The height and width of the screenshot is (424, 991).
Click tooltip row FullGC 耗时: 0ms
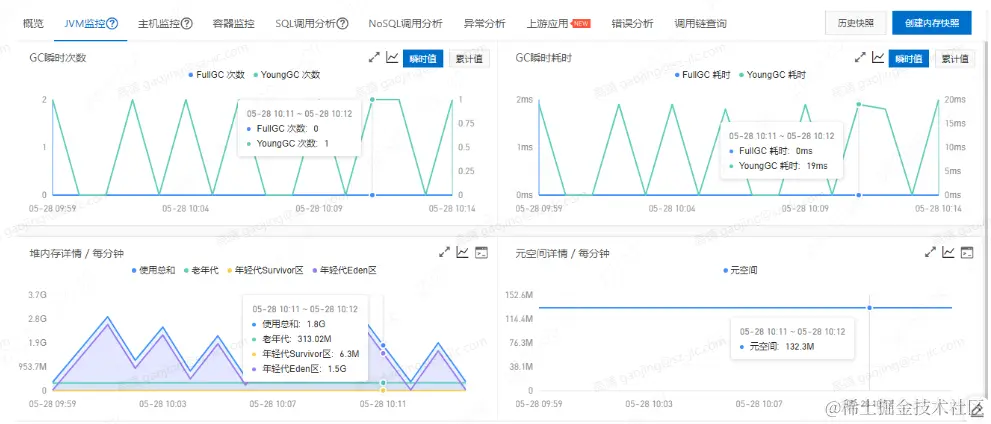pyautogui.click(x=770, y=151)
